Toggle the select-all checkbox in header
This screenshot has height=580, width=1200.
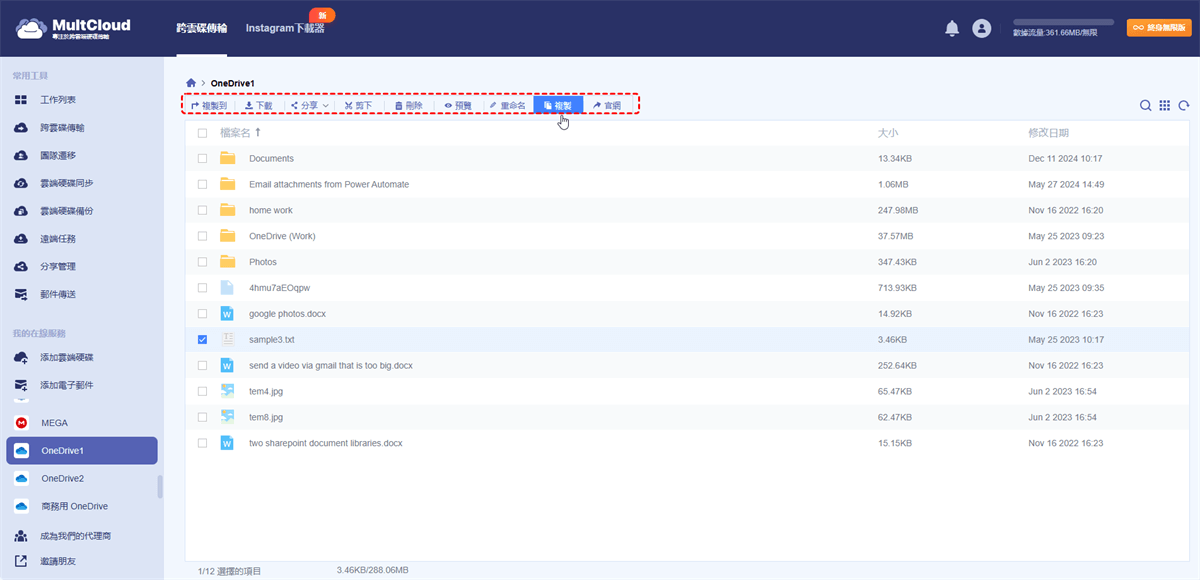pos(202,133)
